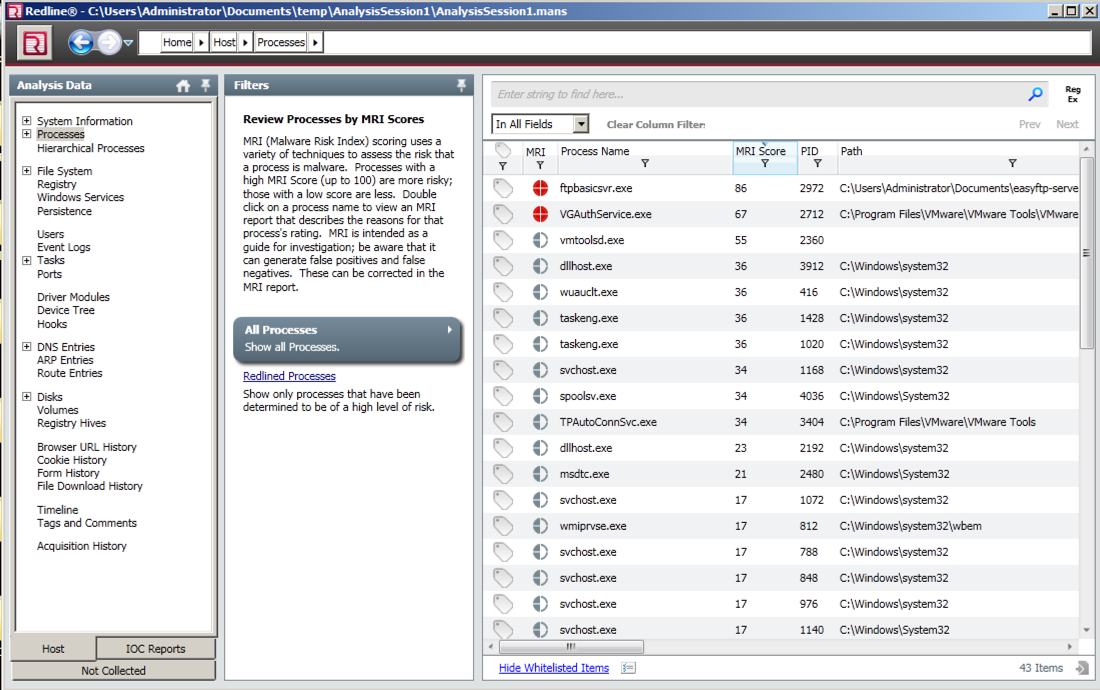Image resolution: width=1100 pixels, height=690 pixels.
Task: Open the arrow after Processes breadcrumb
Action: 315,42
